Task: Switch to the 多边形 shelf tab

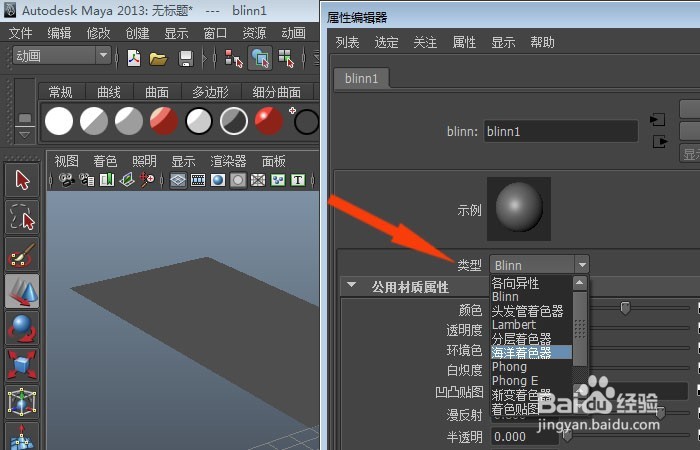Action: tap(211, 92)
